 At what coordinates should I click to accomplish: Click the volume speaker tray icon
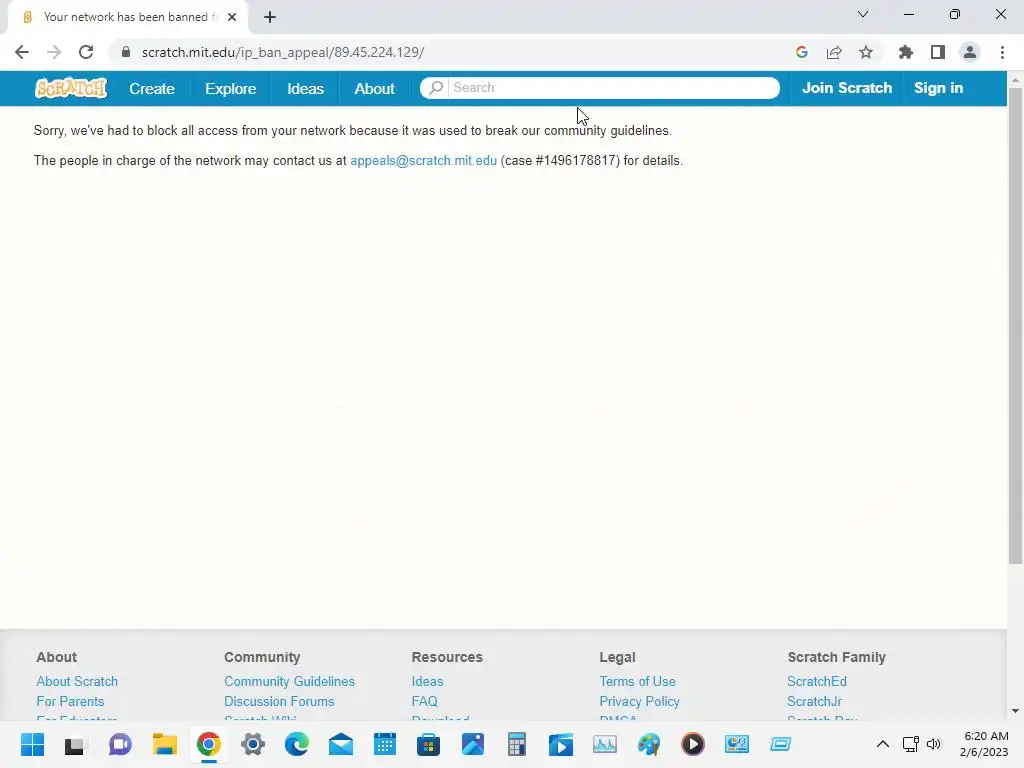coord(934,744)
